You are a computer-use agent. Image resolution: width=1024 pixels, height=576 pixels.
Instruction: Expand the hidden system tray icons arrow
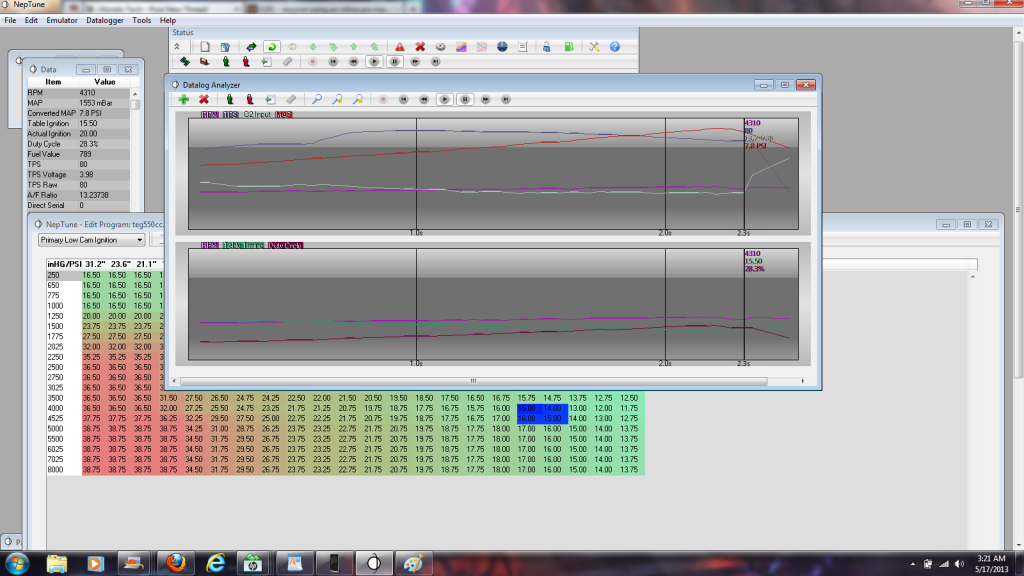(918, 562)
